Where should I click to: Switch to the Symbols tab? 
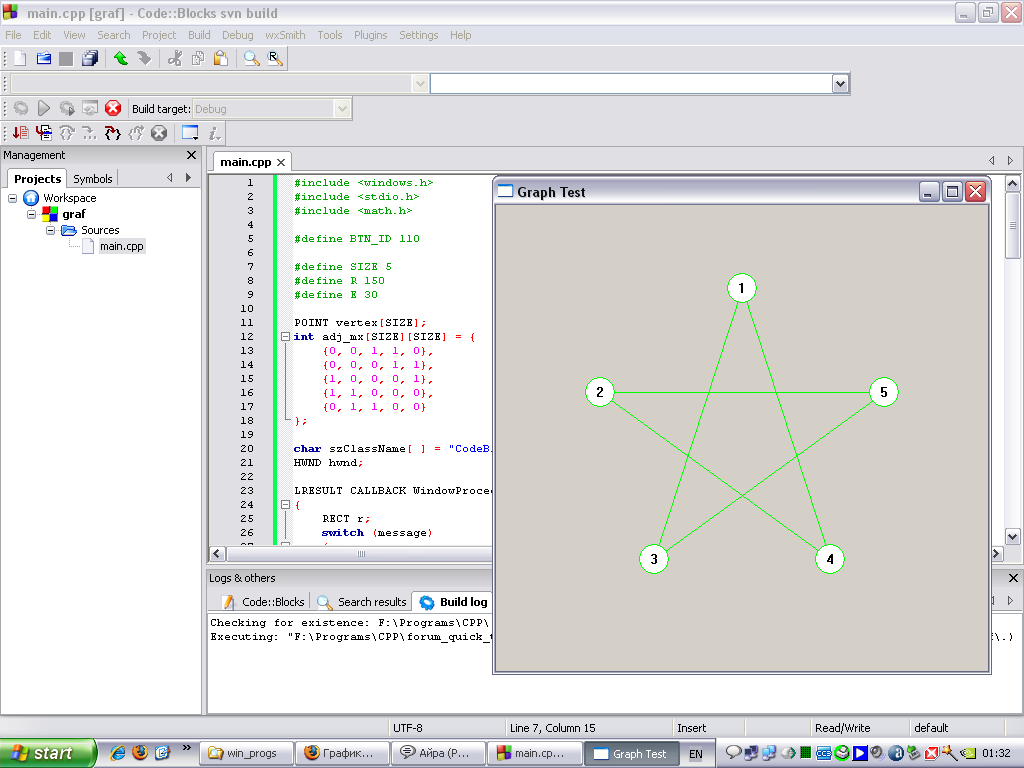click(93, 179)
